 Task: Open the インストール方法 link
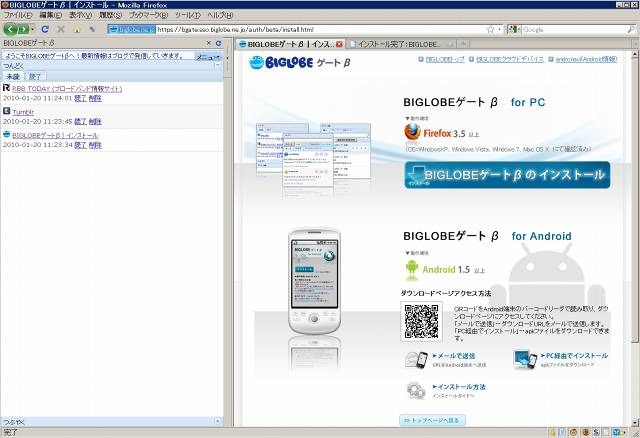tap(459, 387)
